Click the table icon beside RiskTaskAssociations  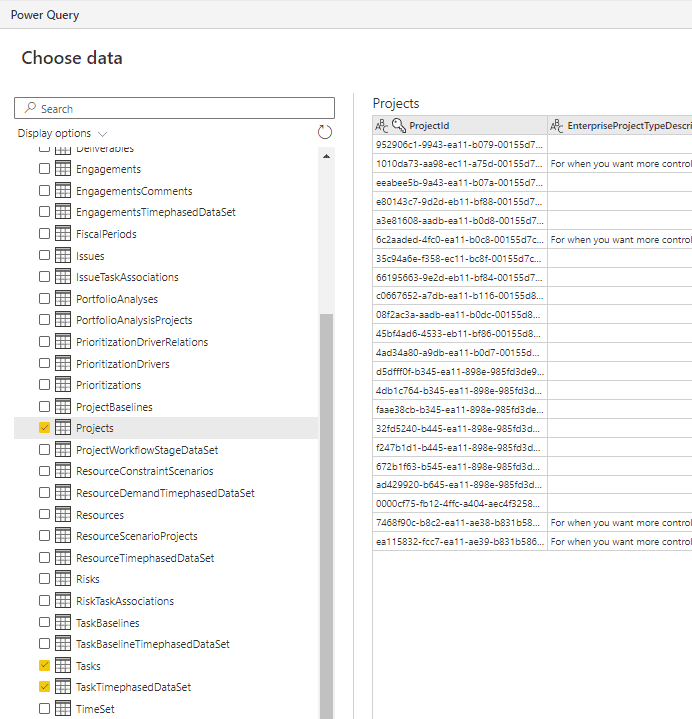click(x=63, y=600)
